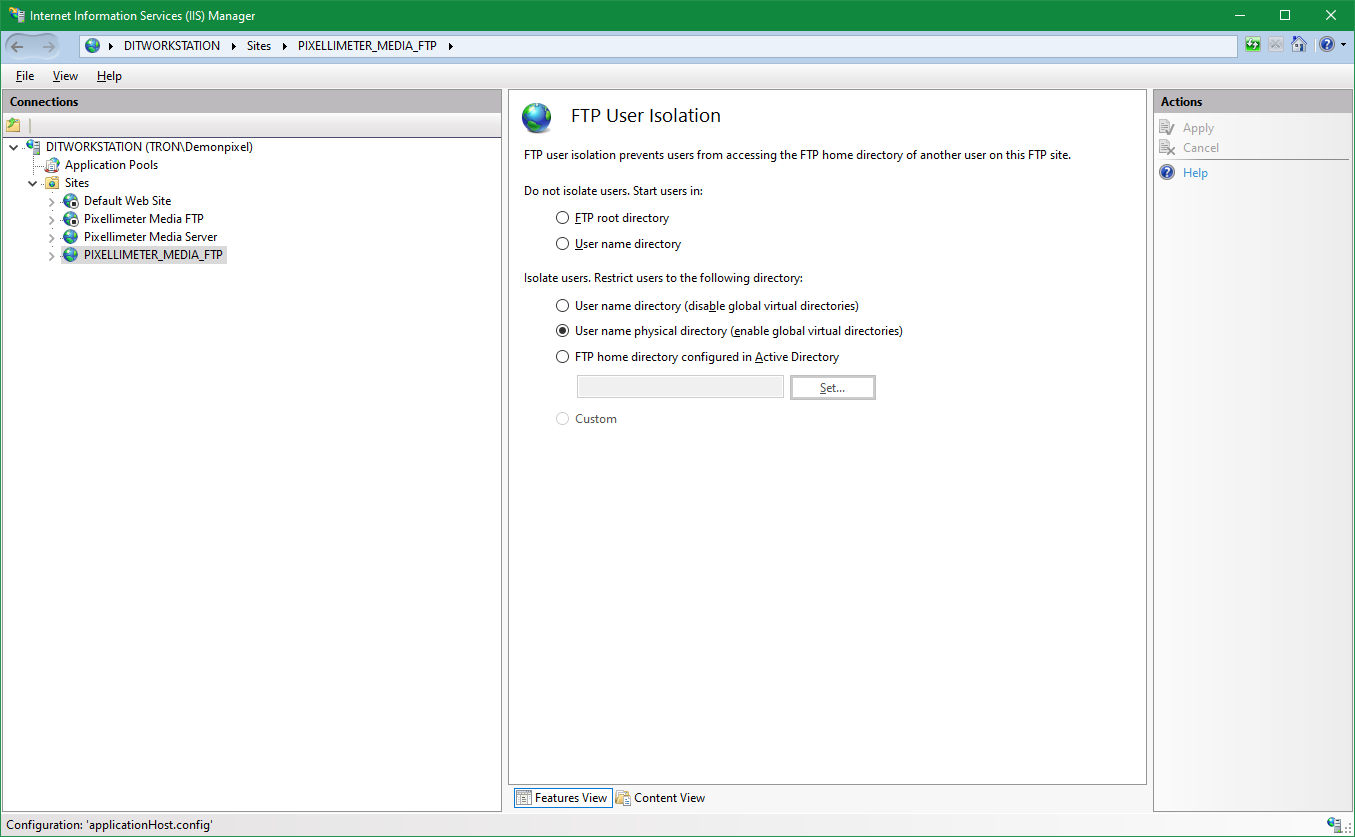The height and width of the screenshot is (837, 1355).
Task: Select DITWORKSTATION (TRON\Demonpixel) tree label
Action: coord(149,147)
